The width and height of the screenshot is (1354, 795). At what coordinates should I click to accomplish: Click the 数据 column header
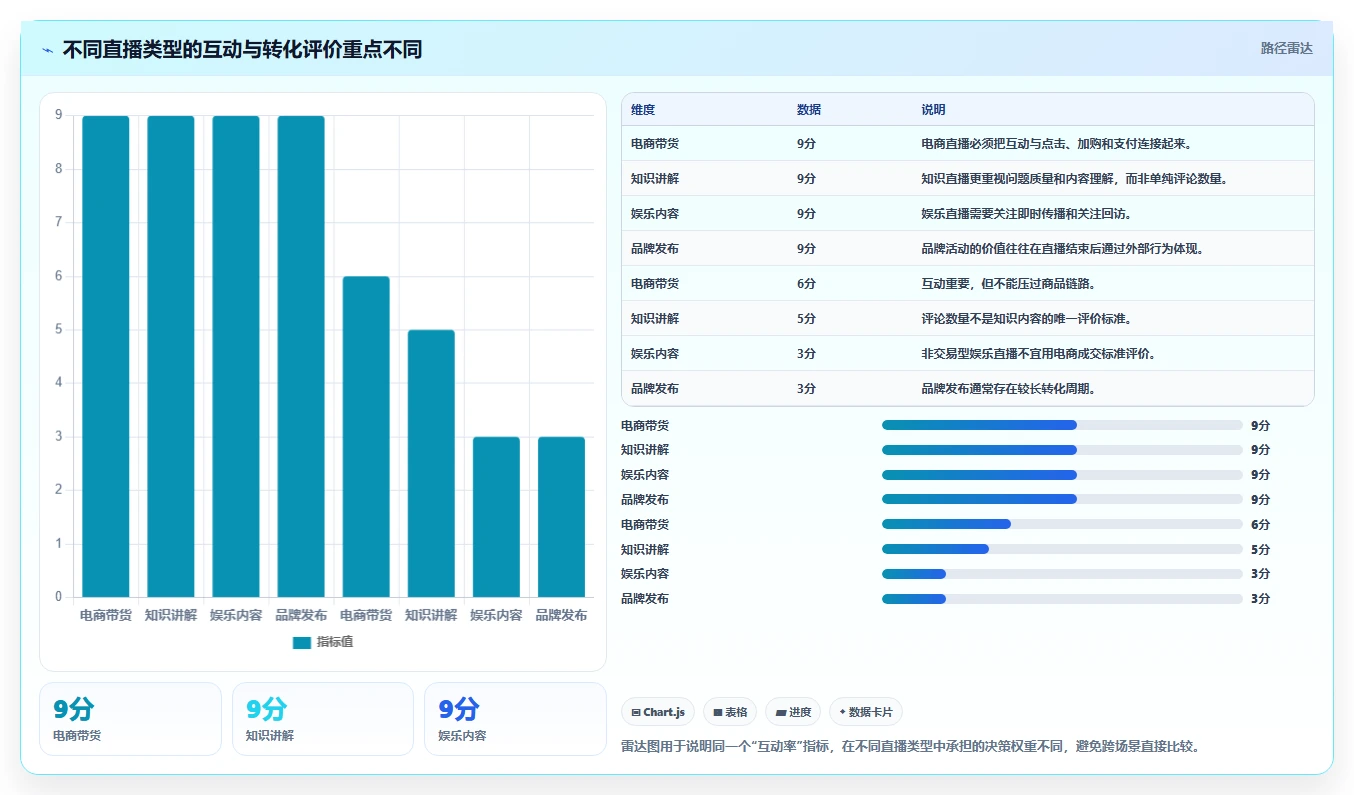(x=809, y=110)
